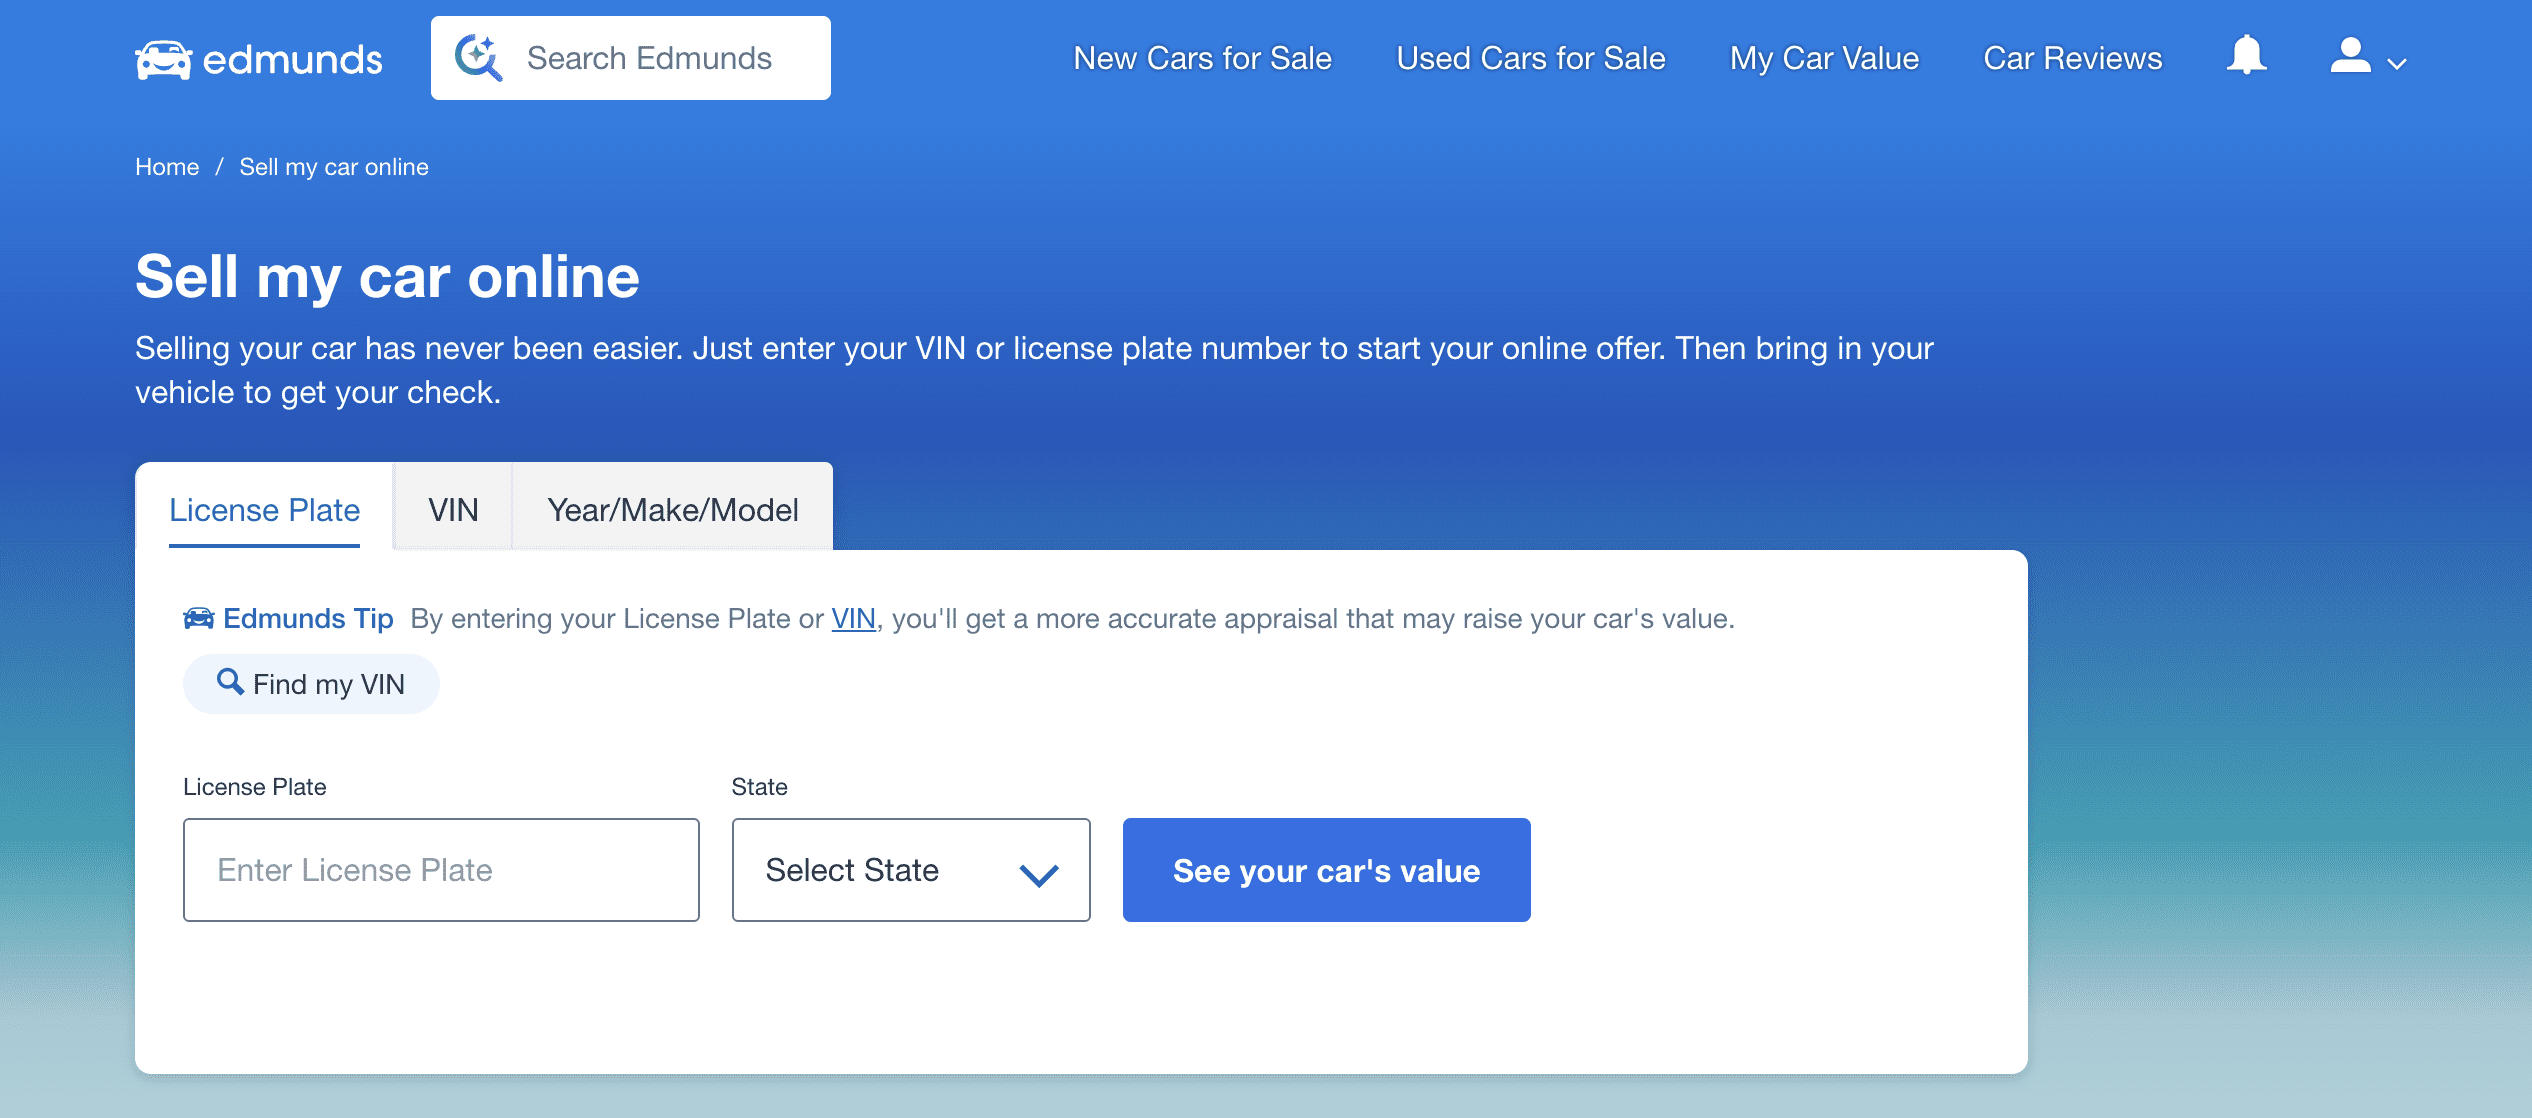
Task: Follow the VIN link in tip
Action: click(853, 619)
